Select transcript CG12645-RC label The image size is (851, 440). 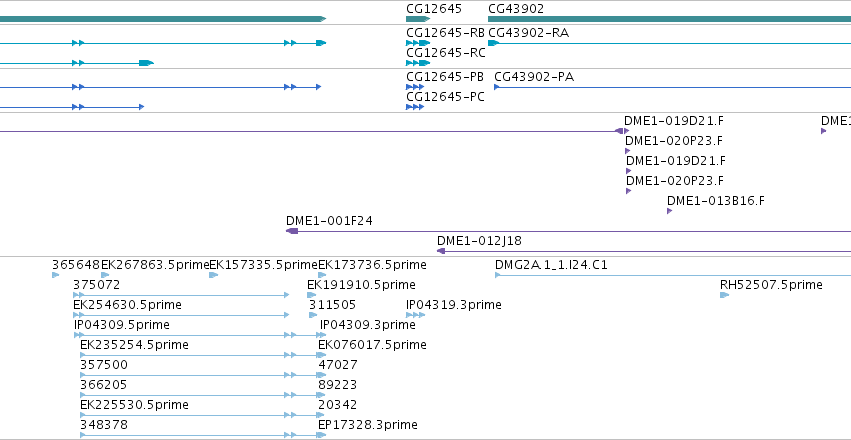pos(445,53)
